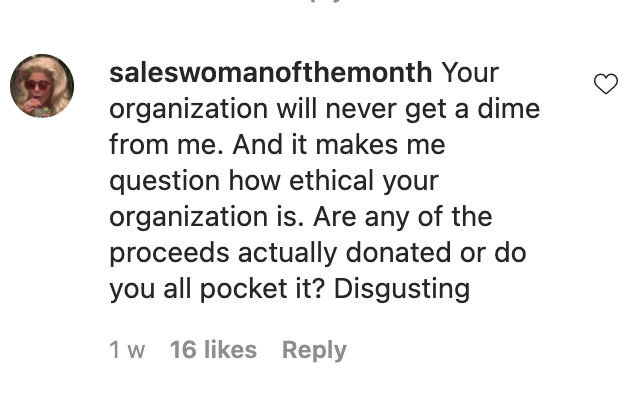The width and height of the screenshot is (637, 401).
Task: Click the text 'from me. And it makes me'
Action: tap(277, 145)
